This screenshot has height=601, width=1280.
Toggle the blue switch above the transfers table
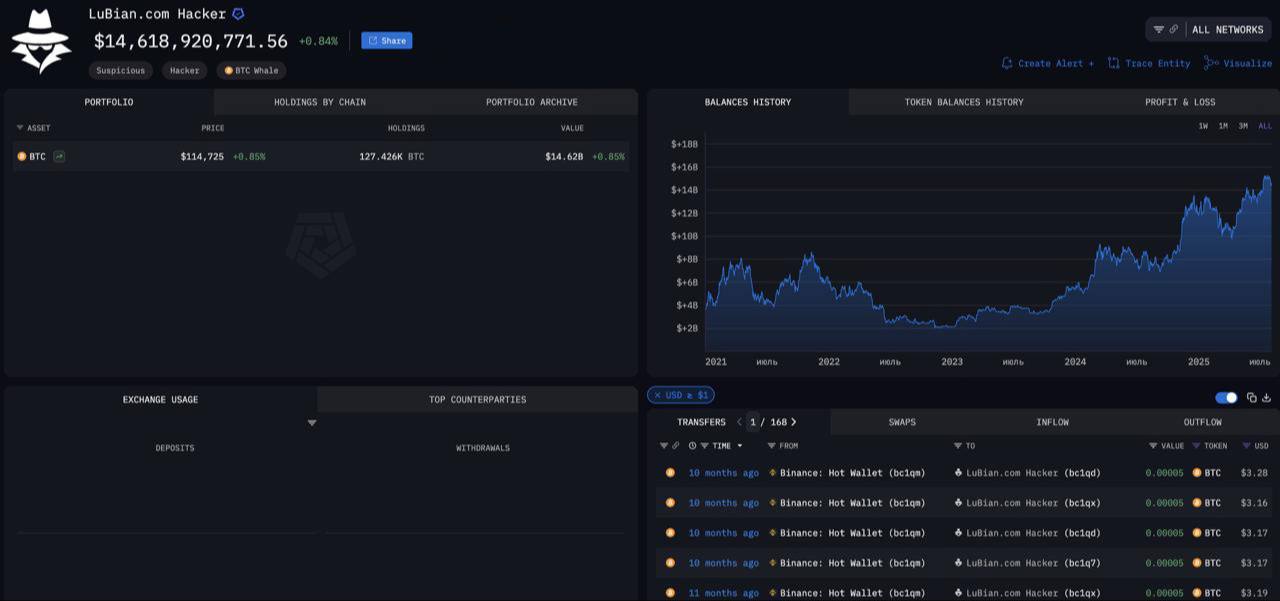coord(1226,398)
